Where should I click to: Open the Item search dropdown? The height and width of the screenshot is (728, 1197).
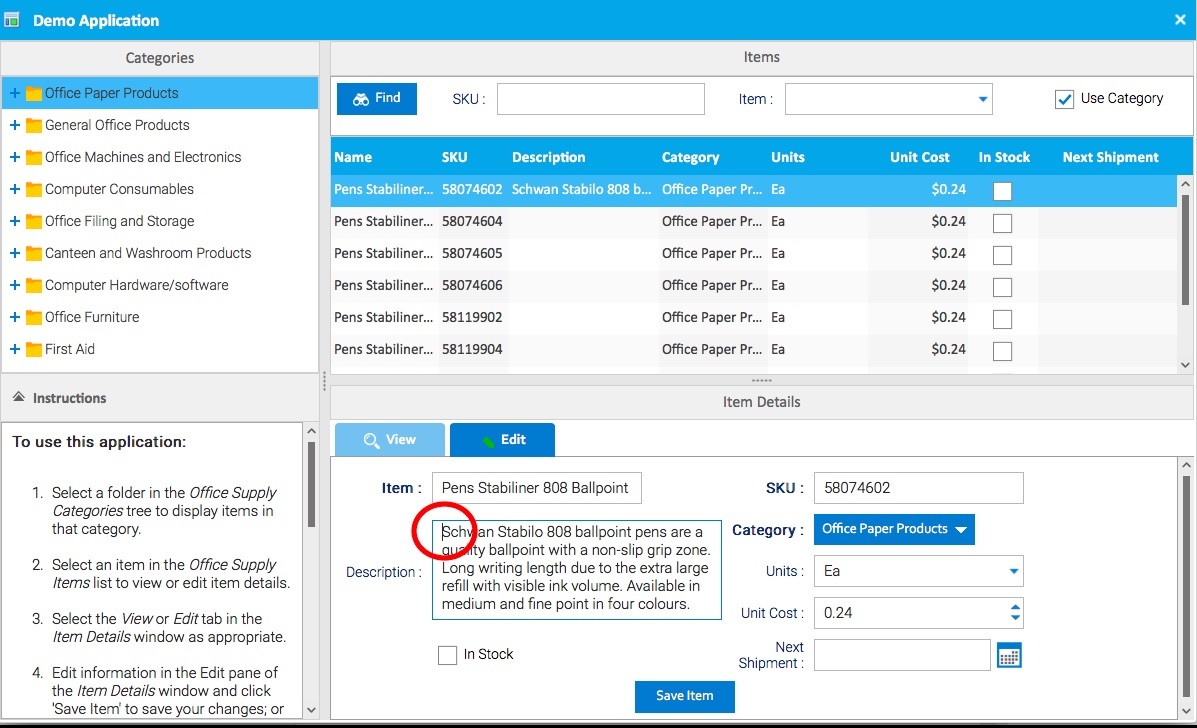982,99
